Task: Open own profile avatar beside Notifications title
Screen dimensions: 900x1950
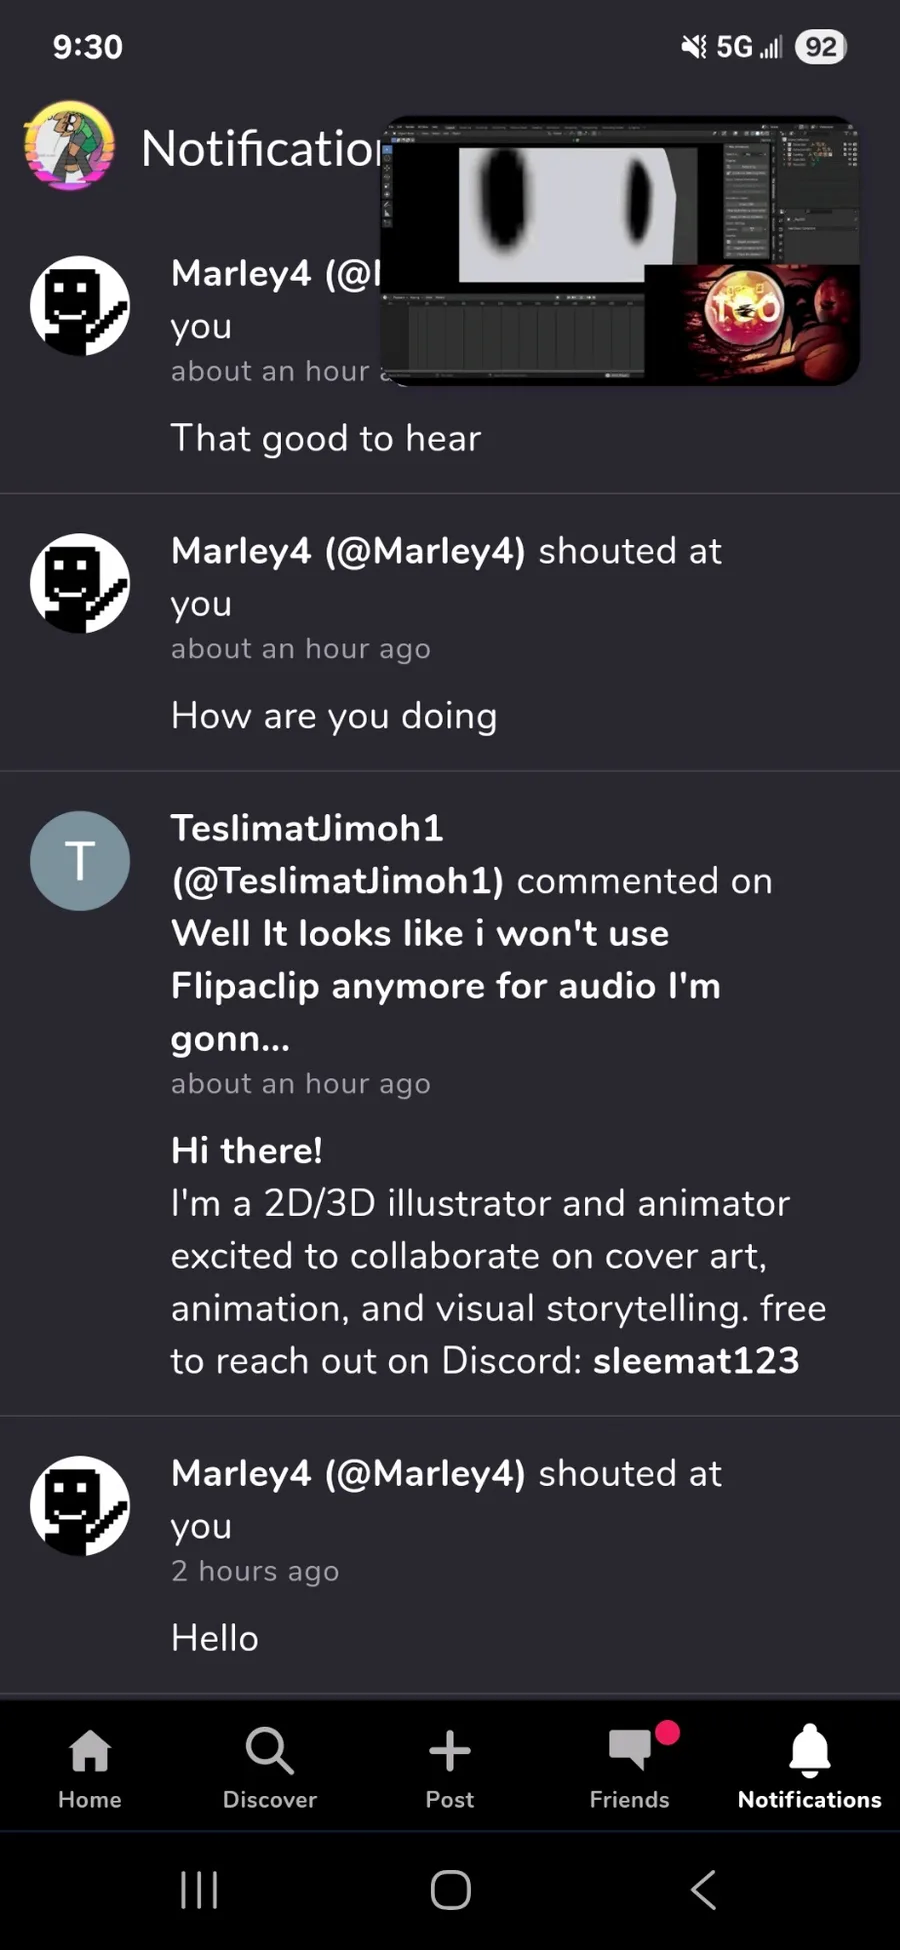Action: pos(69,146)
